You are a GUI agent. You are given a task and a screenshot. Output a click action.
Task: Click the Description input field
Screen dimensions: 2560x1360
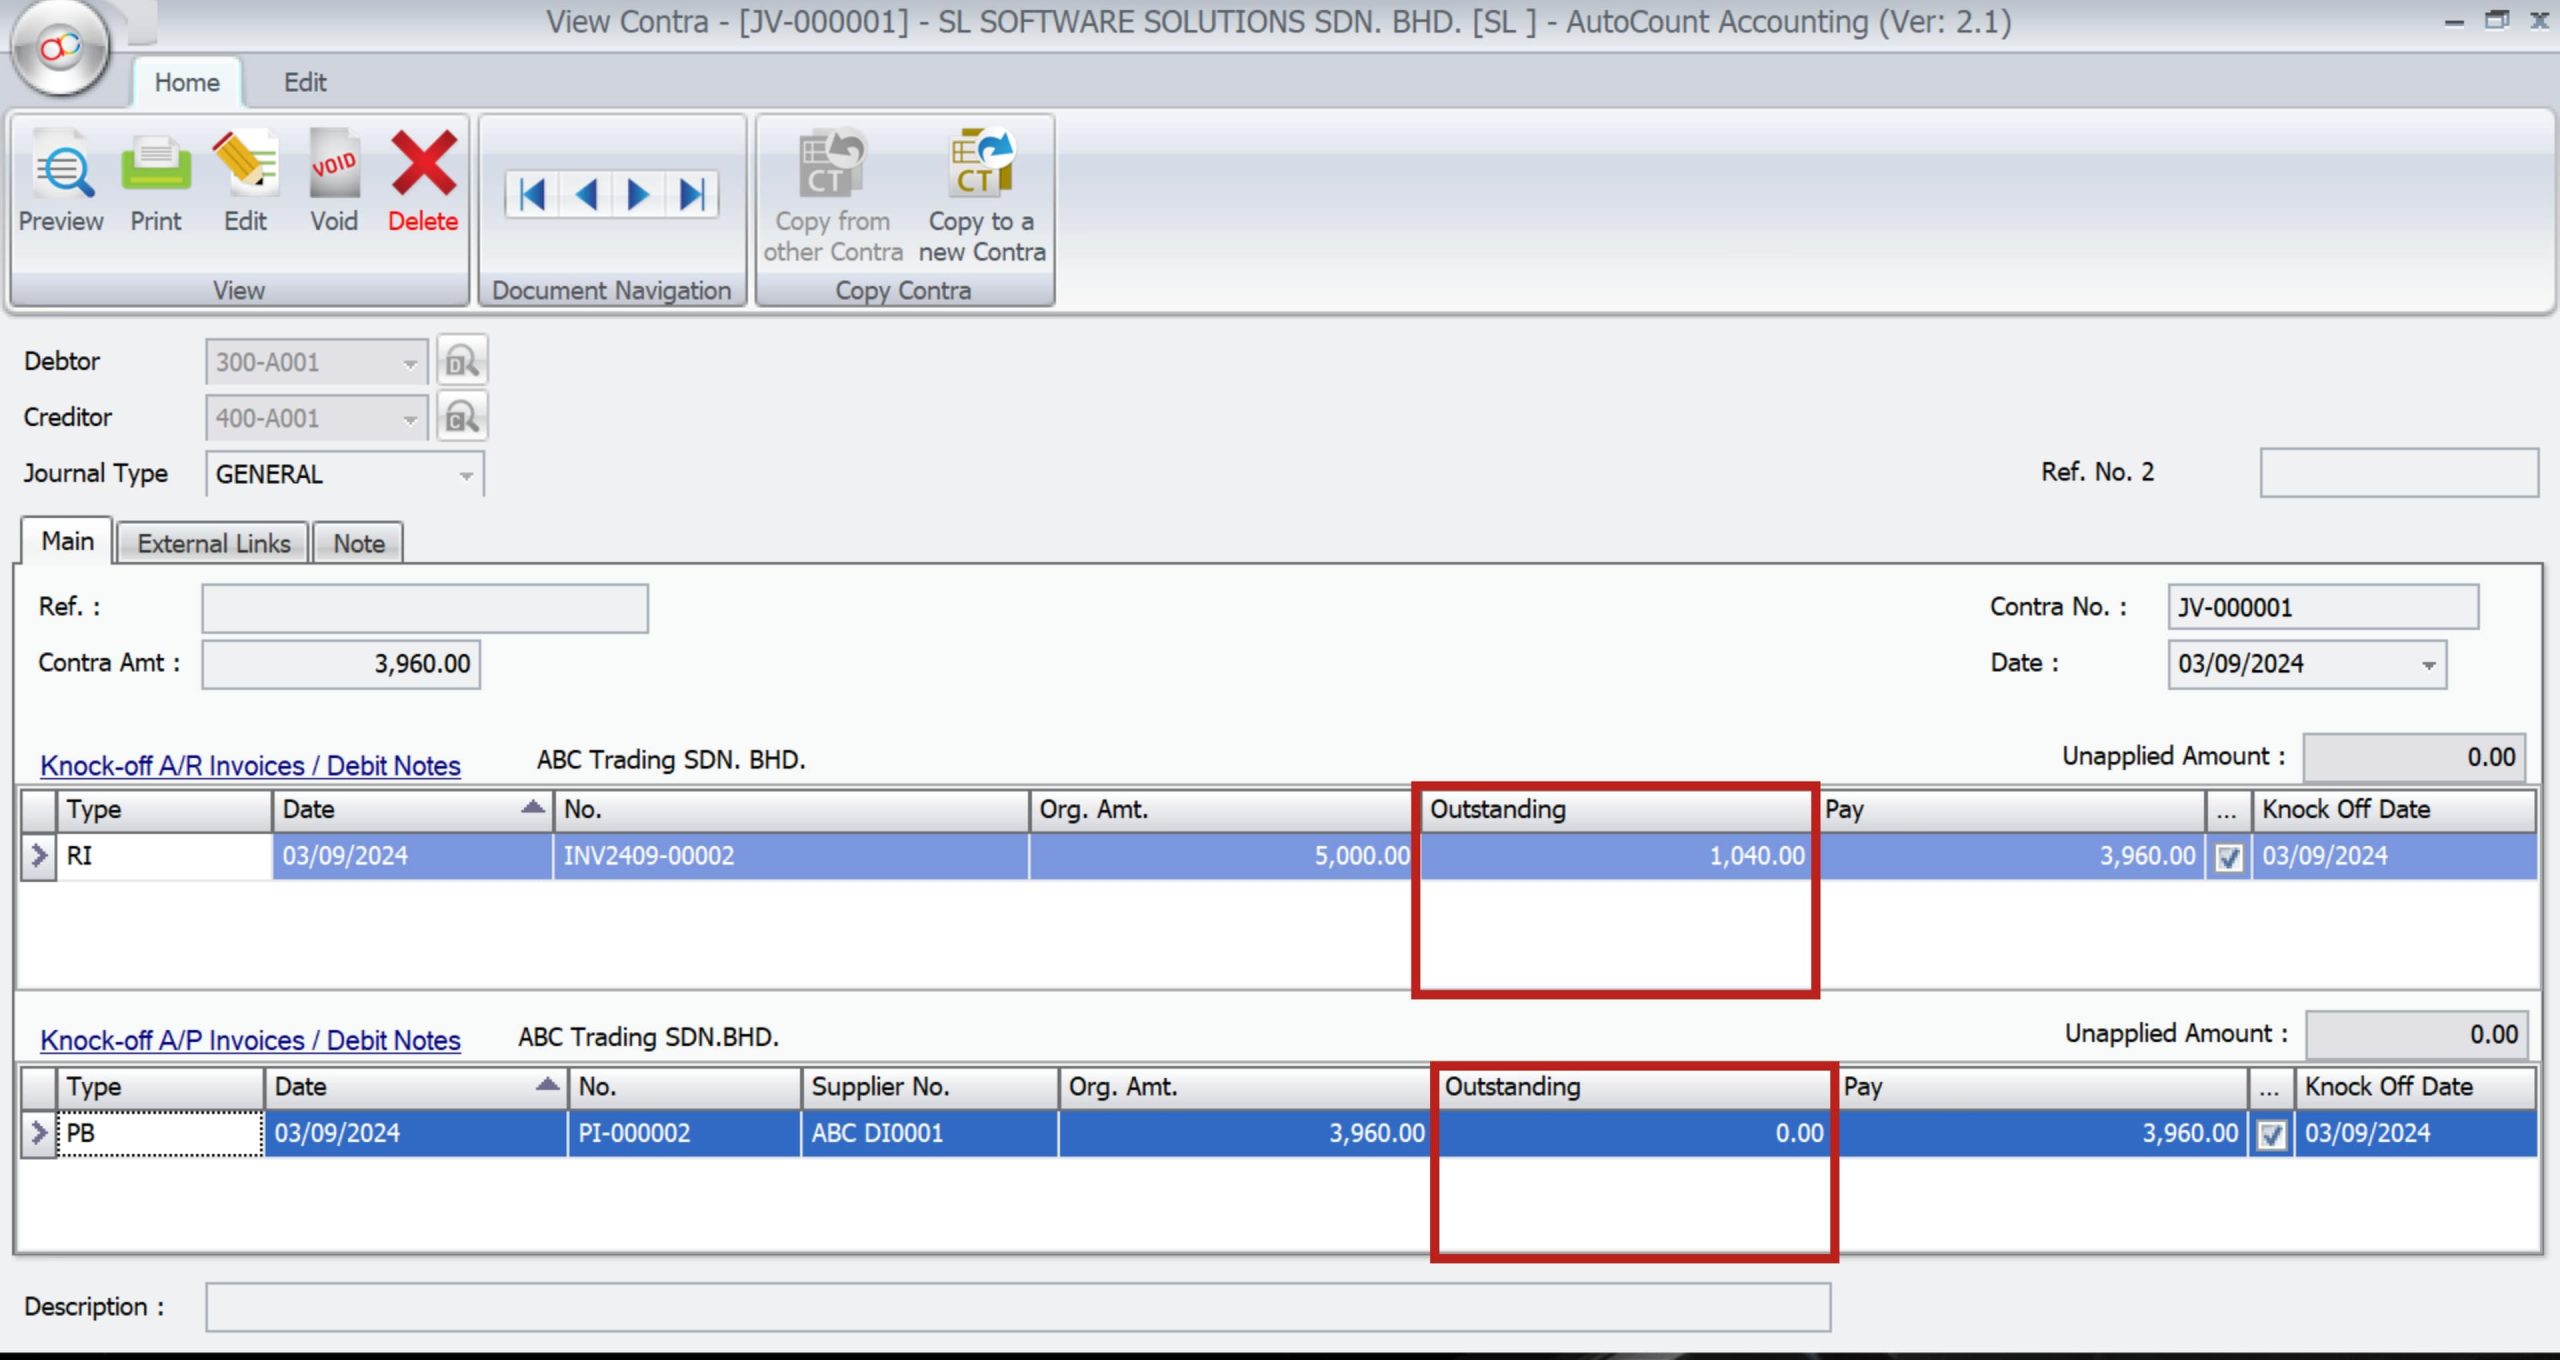pos(1017,1308)
